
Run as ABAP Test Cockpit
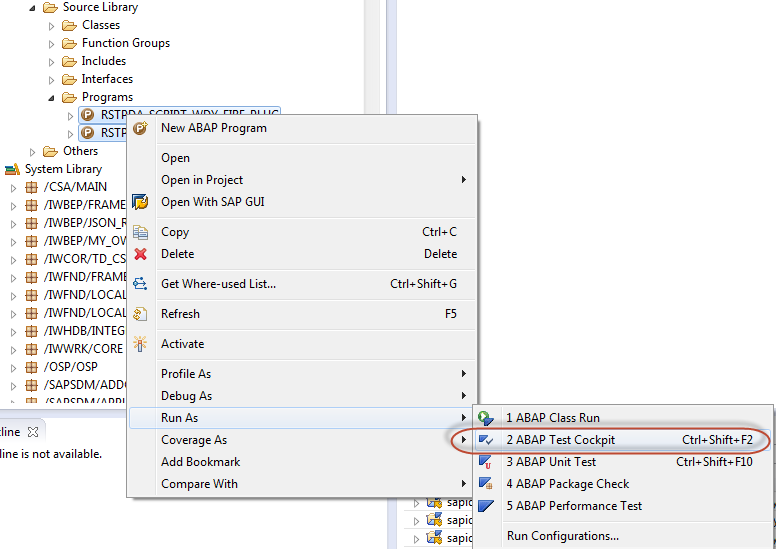623,440
